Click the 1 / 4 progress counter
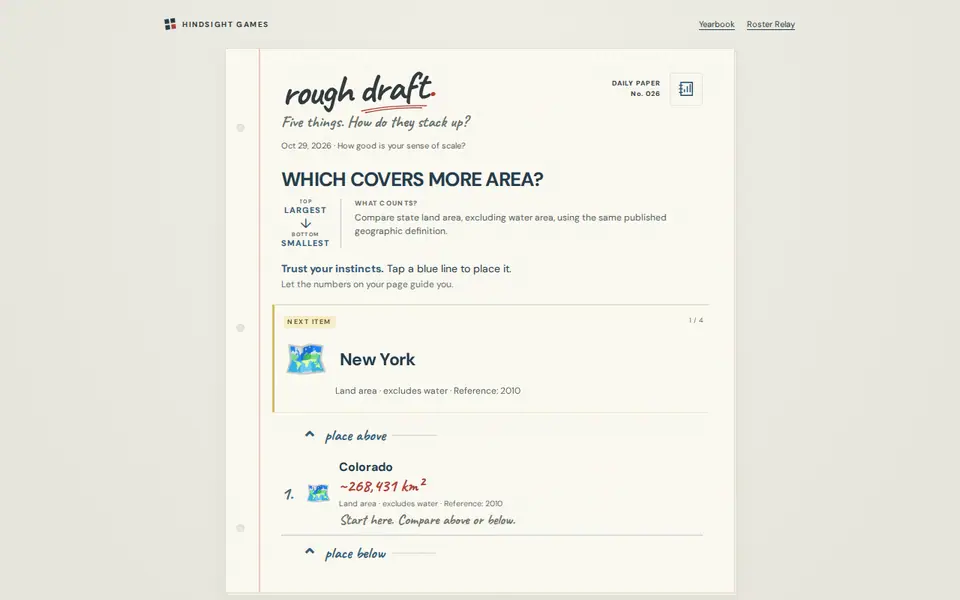The image size is (960, 600). click(x=696, y=320)
